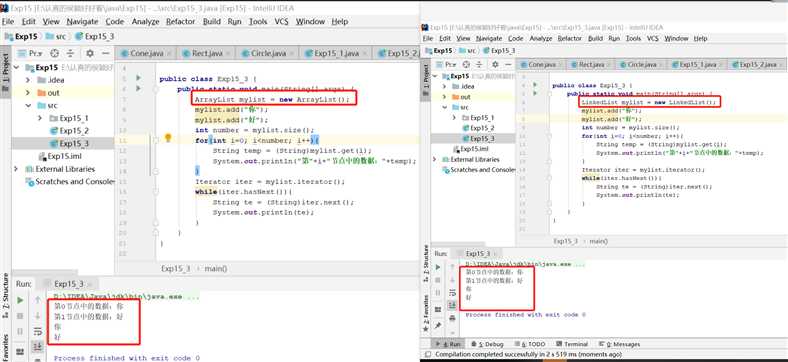
Task: Open the Terminal tool button in right window
Action: point(572,344)
